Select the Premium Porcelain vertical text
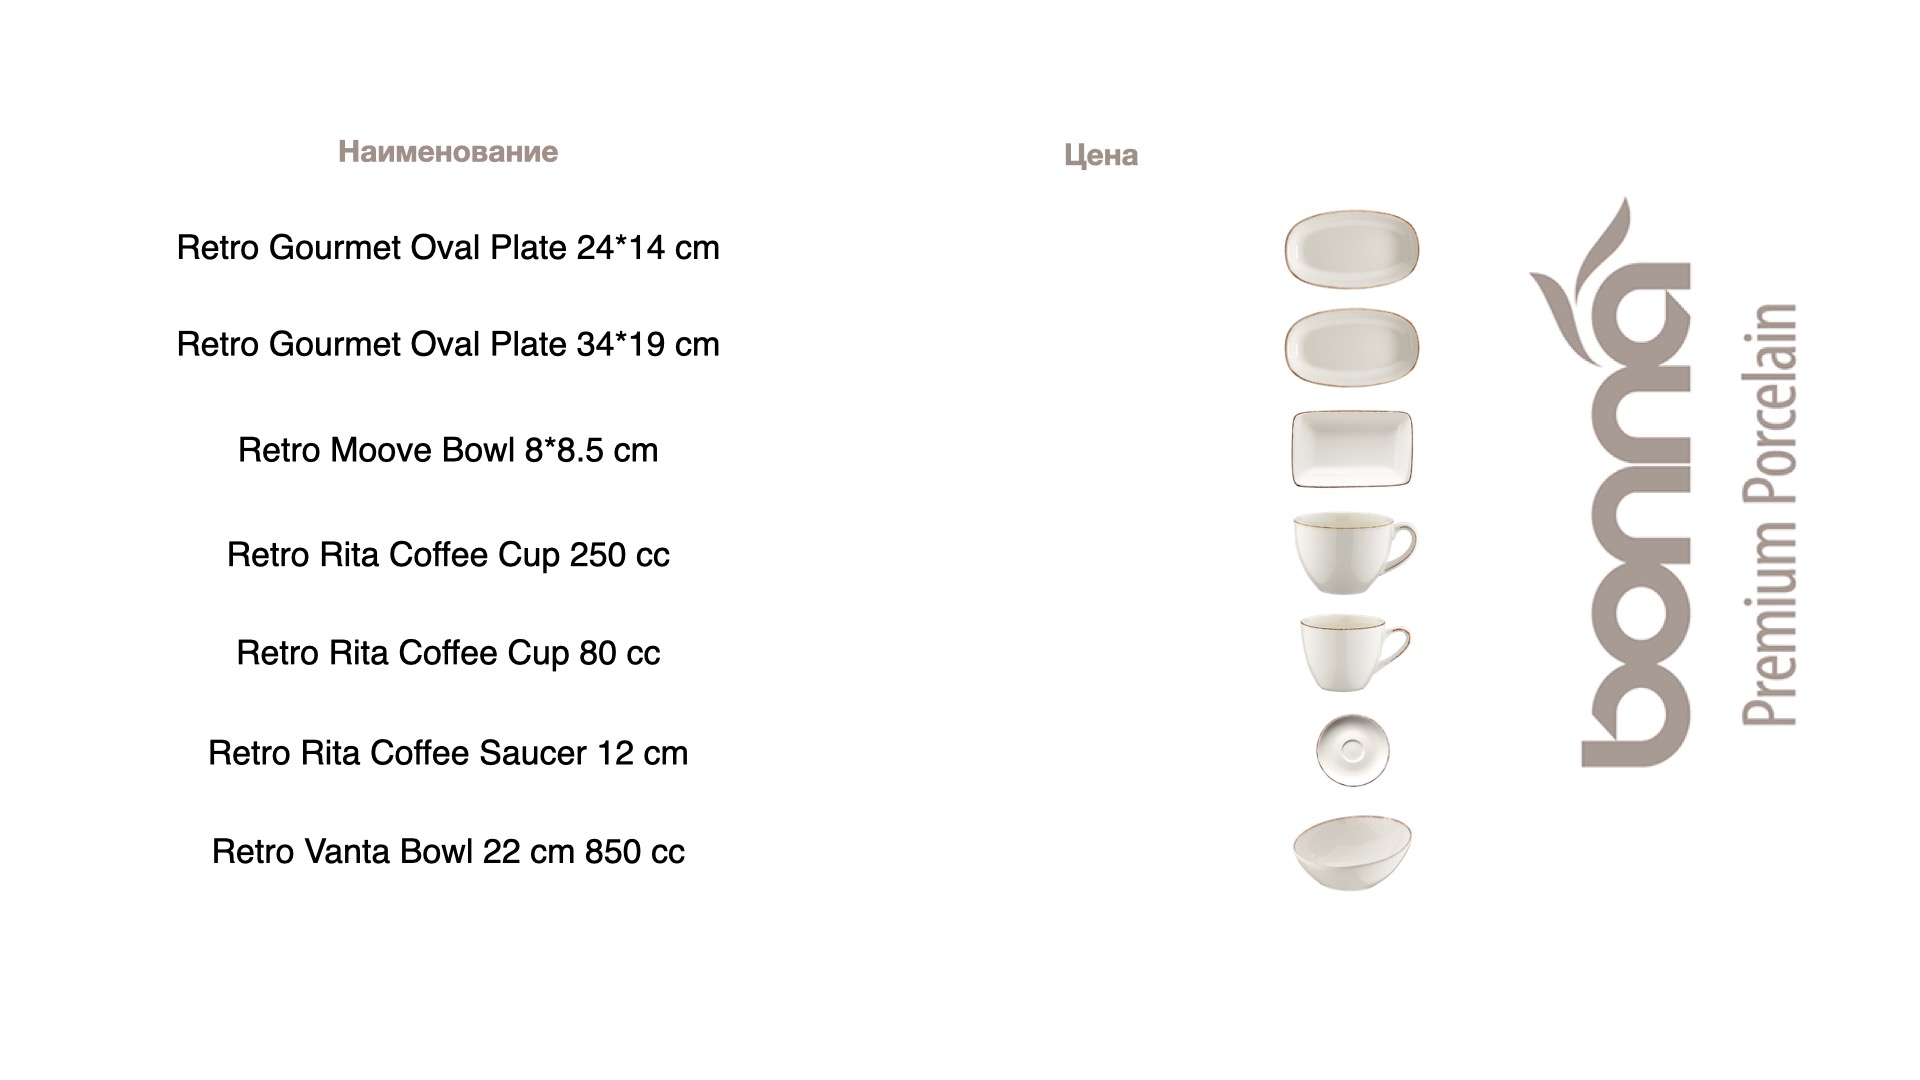The height and width of the screenshot is (1080, 1920). 1769,514
